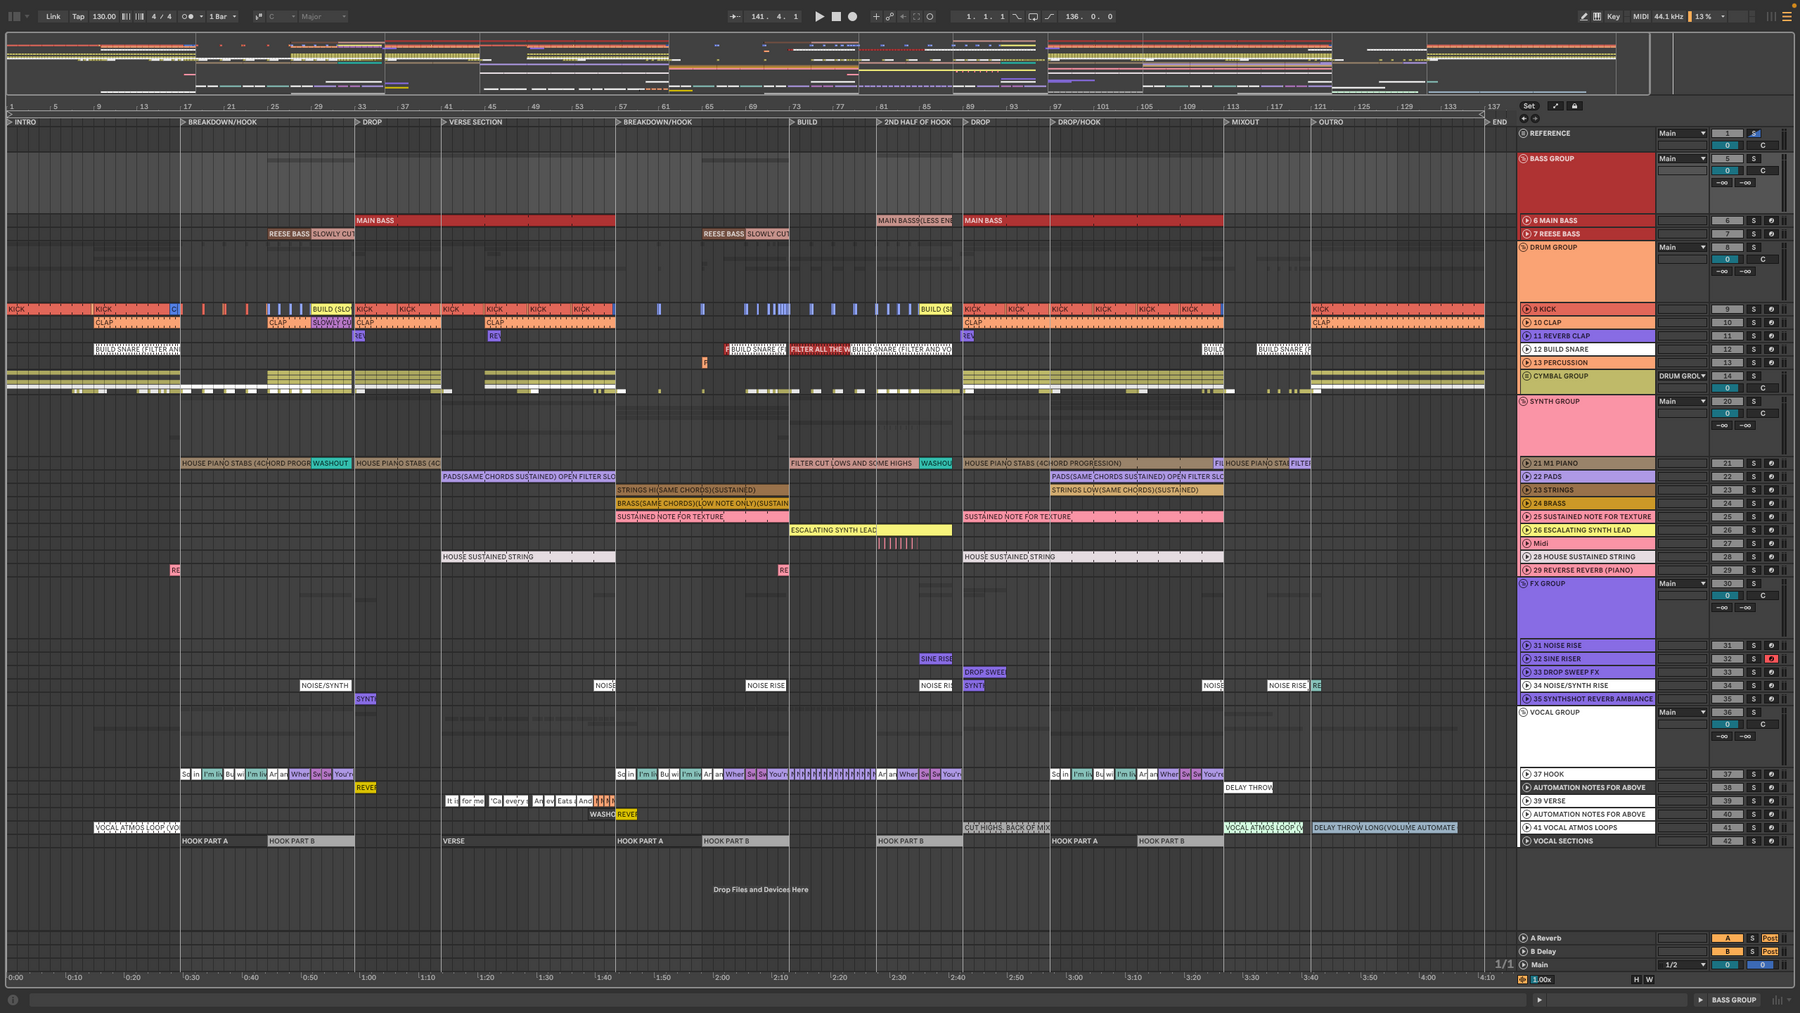This screenshot has height=1013, width=1800.
Task: Click track icon of 26 ESCALATING SYNTH LEAD
Action: point(1527,530)
